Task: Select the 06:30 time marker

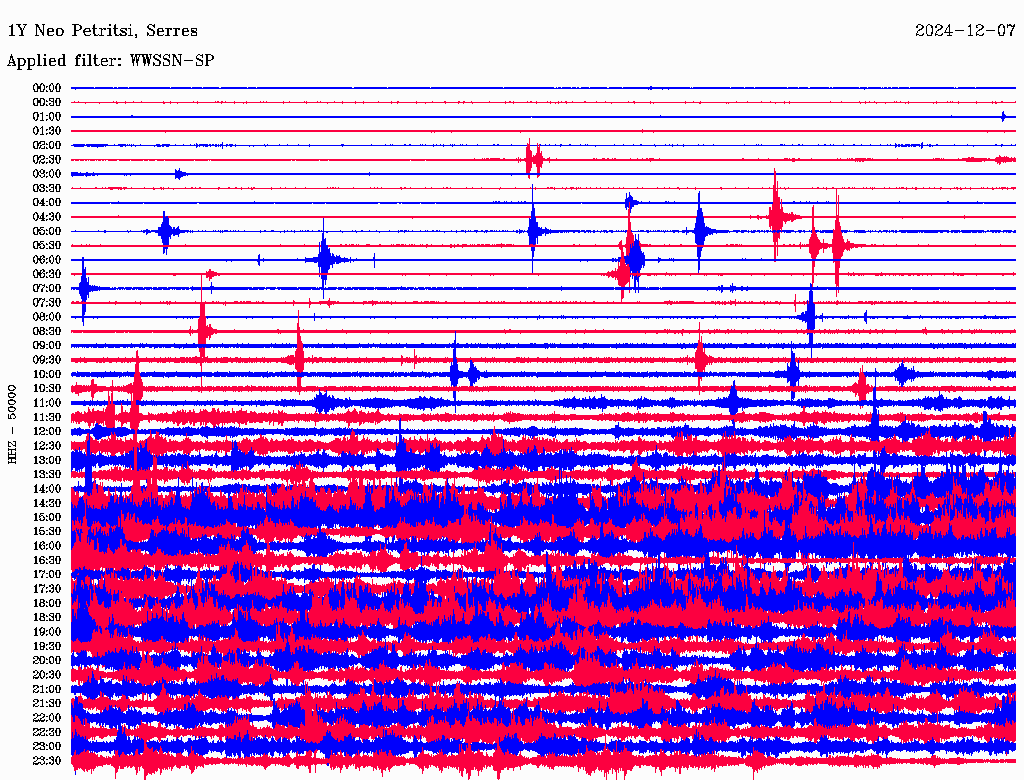Action: [x=47, y=274]
